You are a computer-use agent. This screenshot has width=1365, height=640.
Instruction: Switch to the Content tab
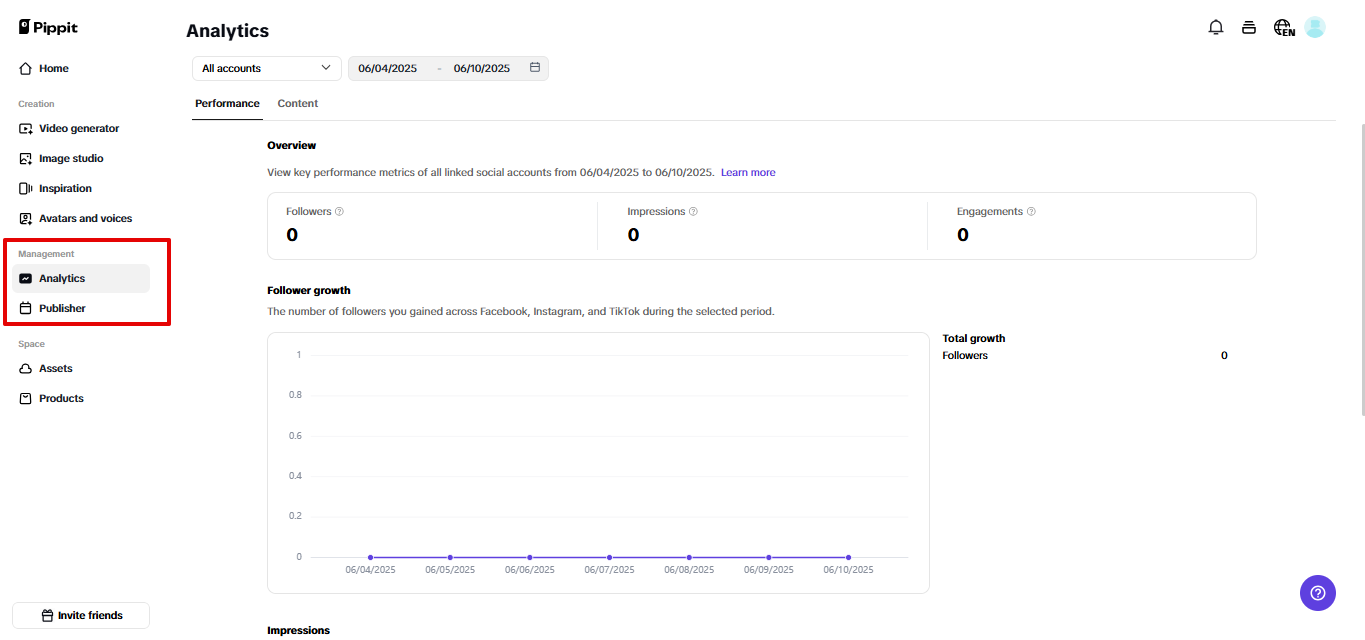[297, 103]
